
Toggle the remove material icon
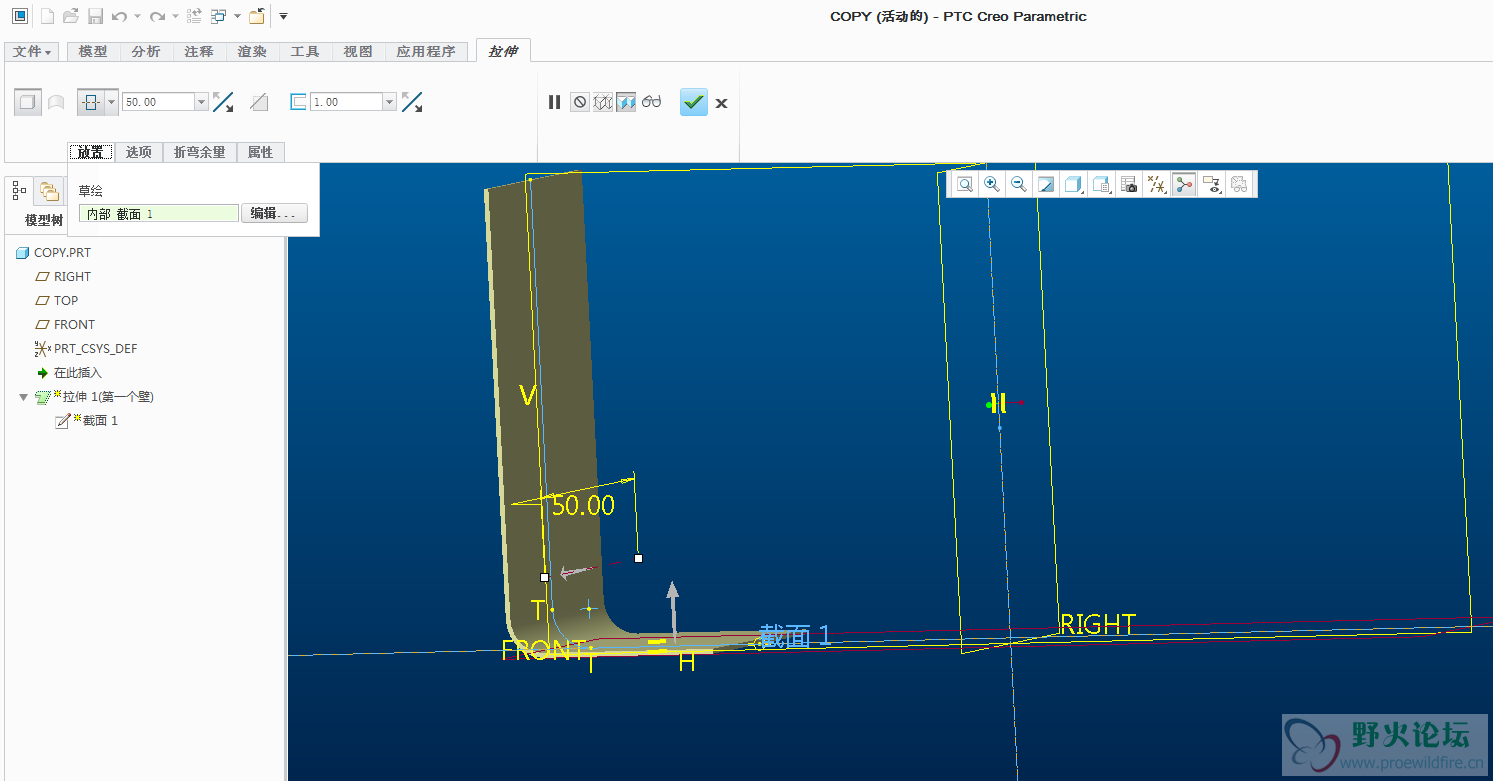259,102
